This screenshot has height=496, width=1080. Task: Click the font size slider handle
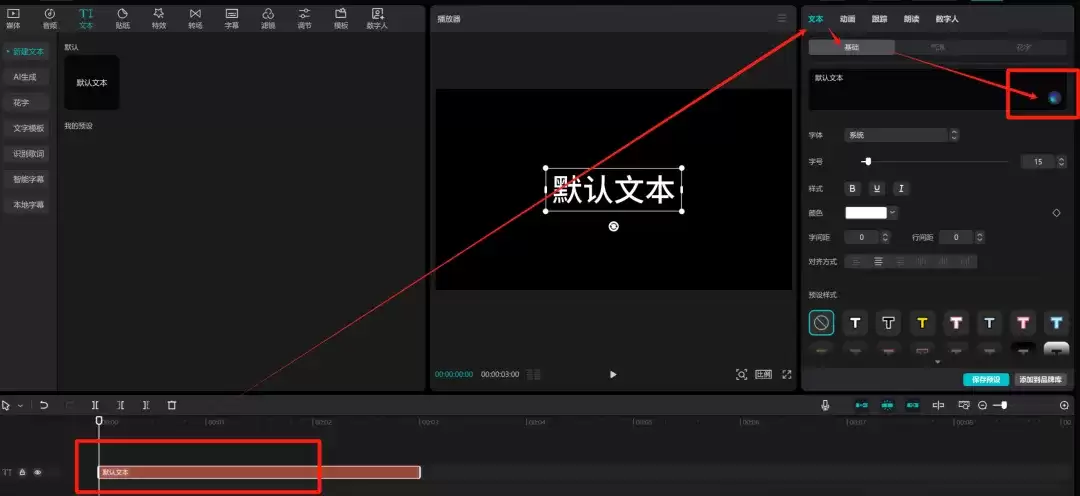click(x=868, y=161)
